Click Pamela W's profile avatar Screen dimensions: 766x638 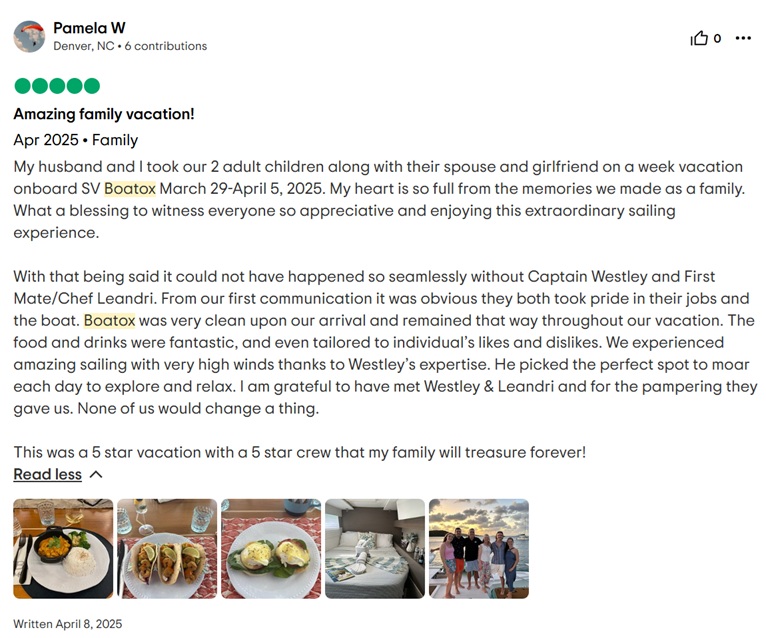(29, 37)
